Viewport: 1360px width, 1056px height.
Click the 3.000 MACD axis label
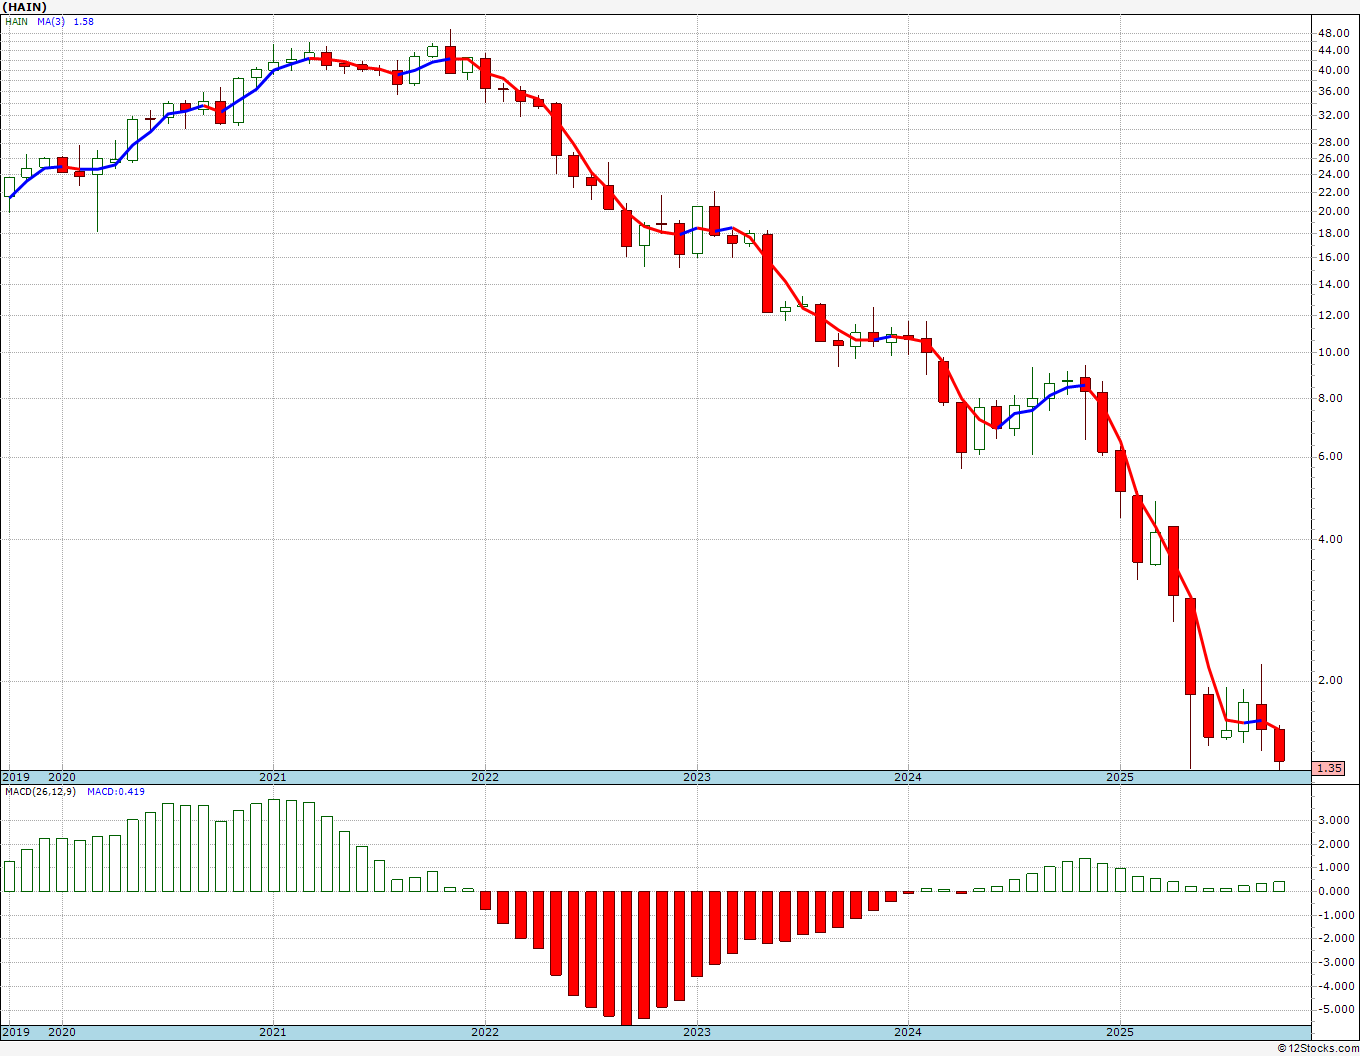tap(1332, 820)
